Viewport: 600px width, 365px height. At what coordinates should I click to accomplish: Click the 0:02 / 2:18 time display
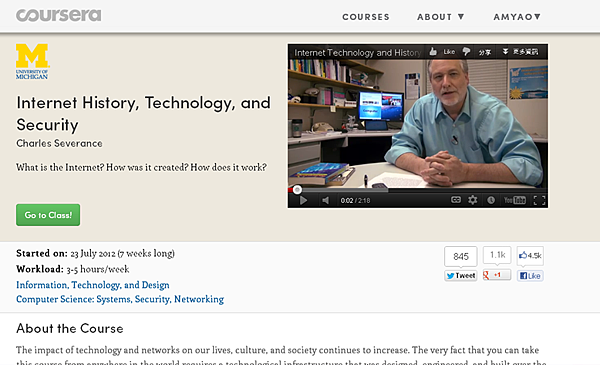tap(355, 200)
